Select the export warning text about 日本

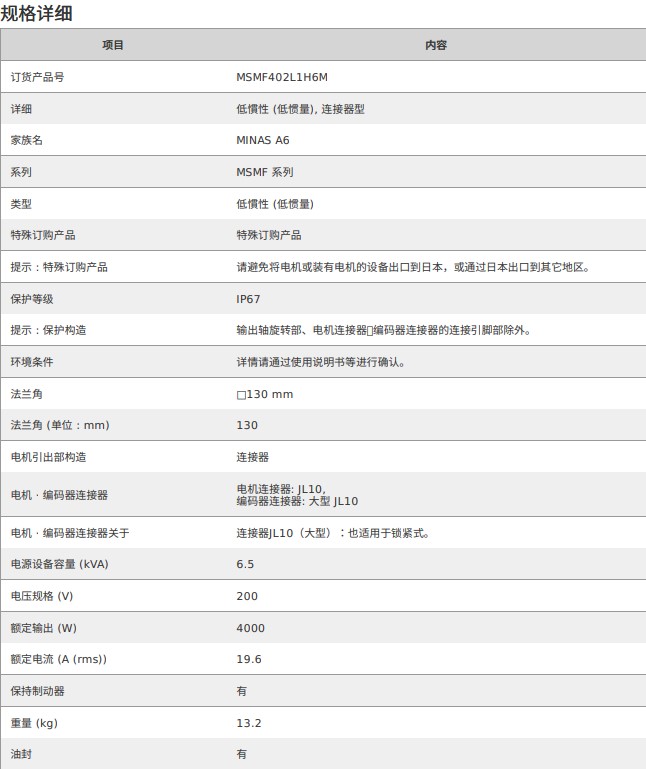(412, 267)
